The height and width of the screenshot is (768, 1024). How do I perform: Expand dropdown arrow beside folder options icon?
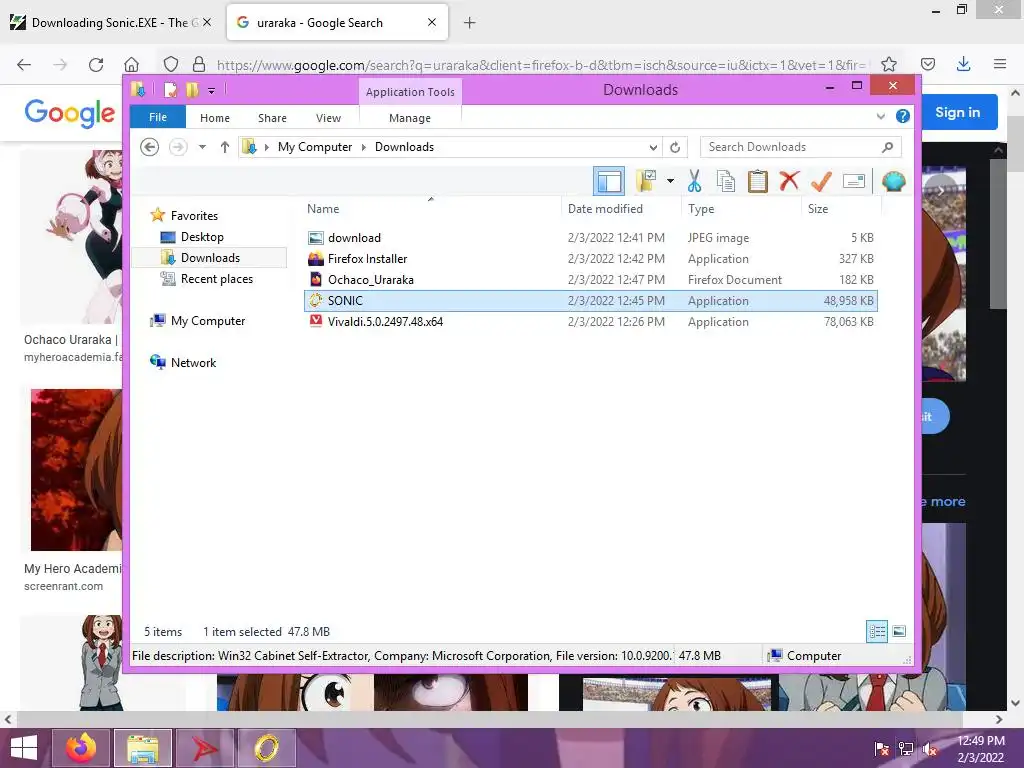[670, 181]
